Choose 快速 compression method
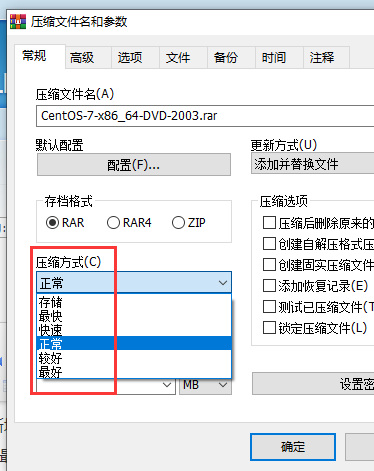The height and width of the screenshot is (471, 374). 134,330
